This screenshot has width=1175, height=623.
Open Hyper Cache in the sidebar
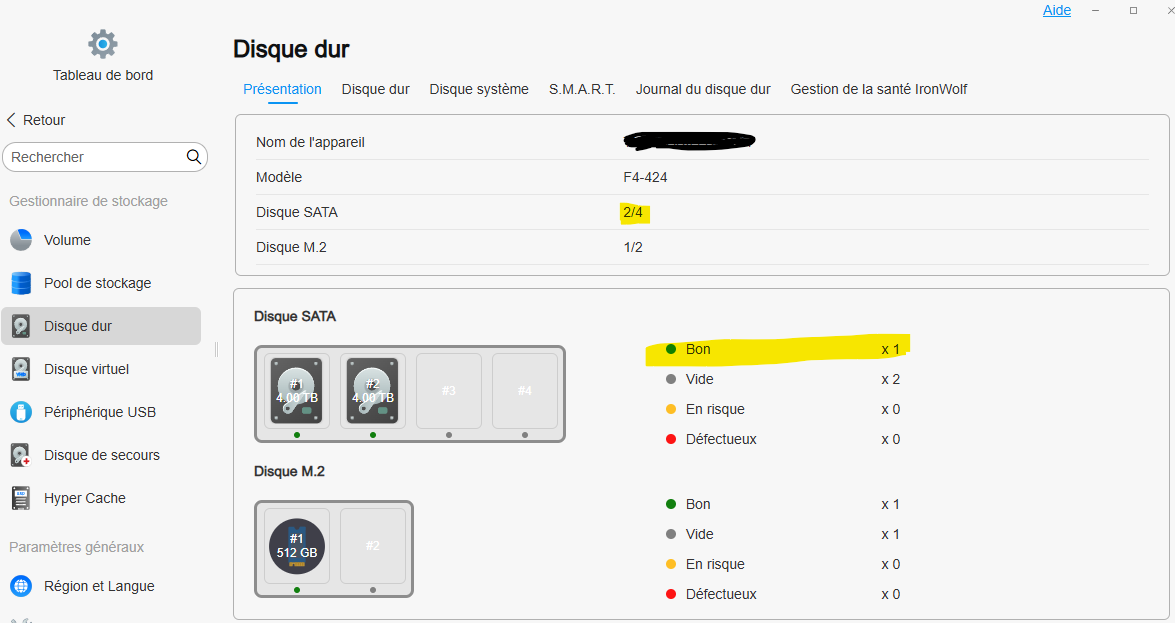(x=101, y=498)
